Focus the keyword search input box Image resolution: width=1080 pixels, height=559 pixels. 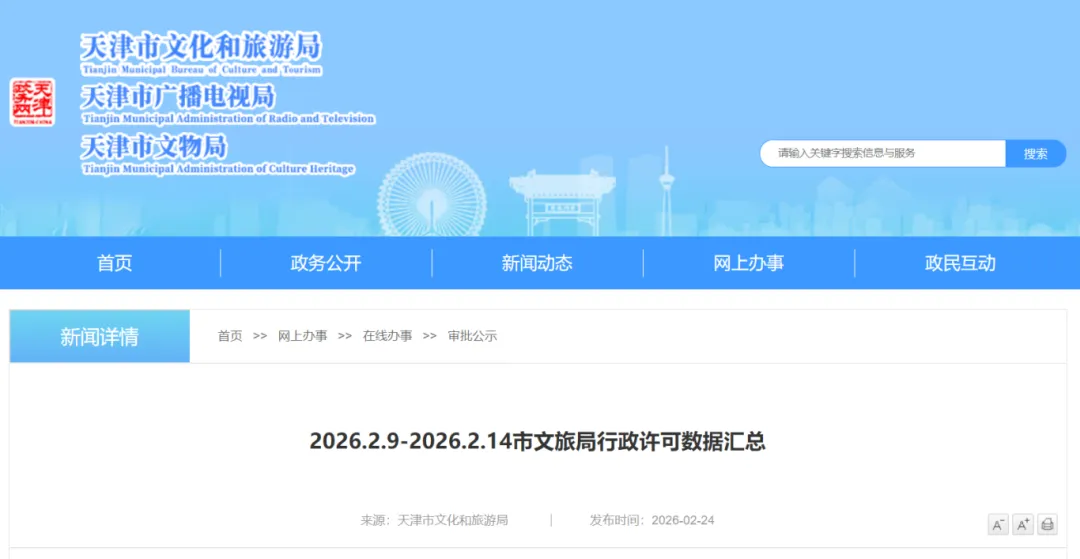coord(882,153)
